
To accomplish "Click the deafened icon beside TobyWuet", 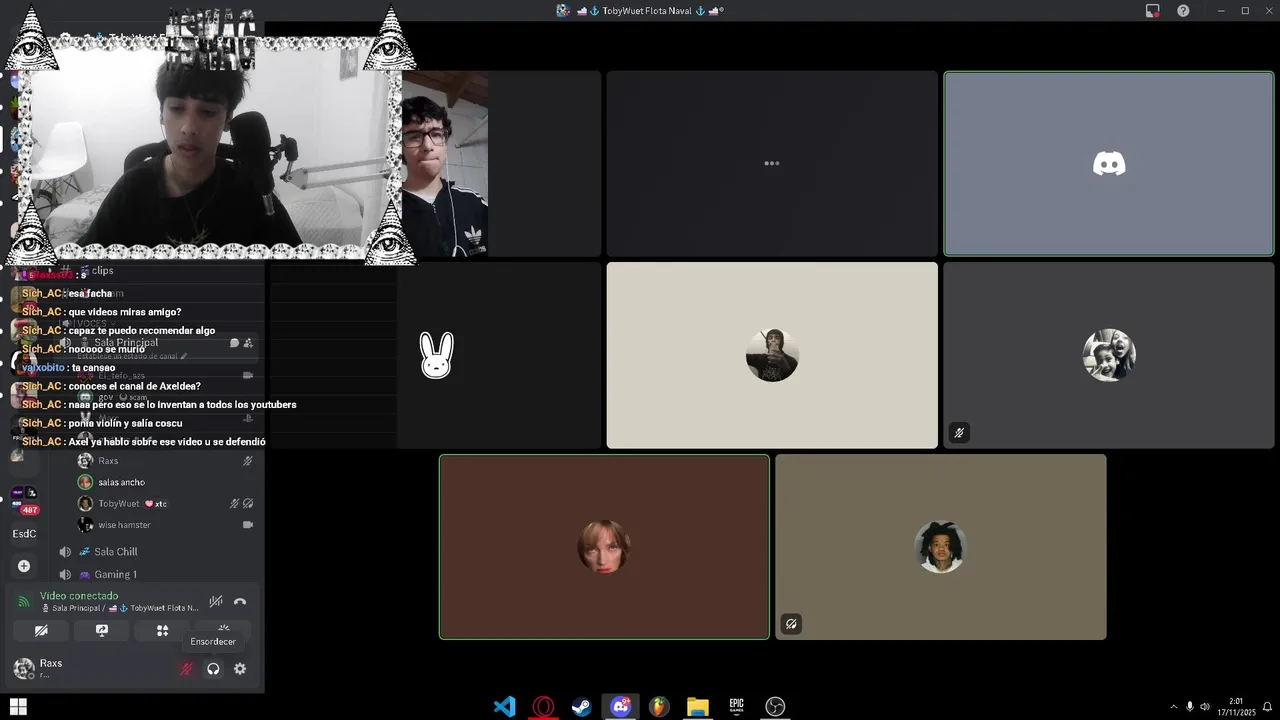I will coord(248,504).
